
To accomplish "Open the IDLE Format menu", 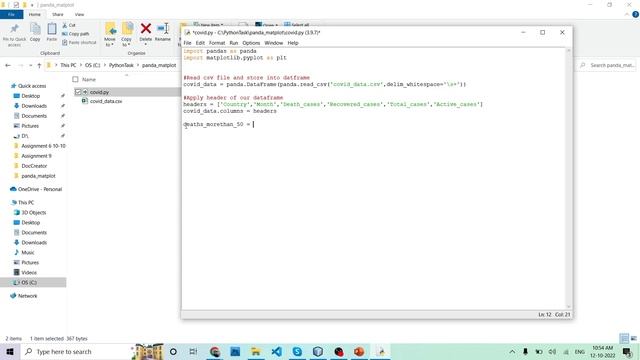I will click(x=217, y=43).
